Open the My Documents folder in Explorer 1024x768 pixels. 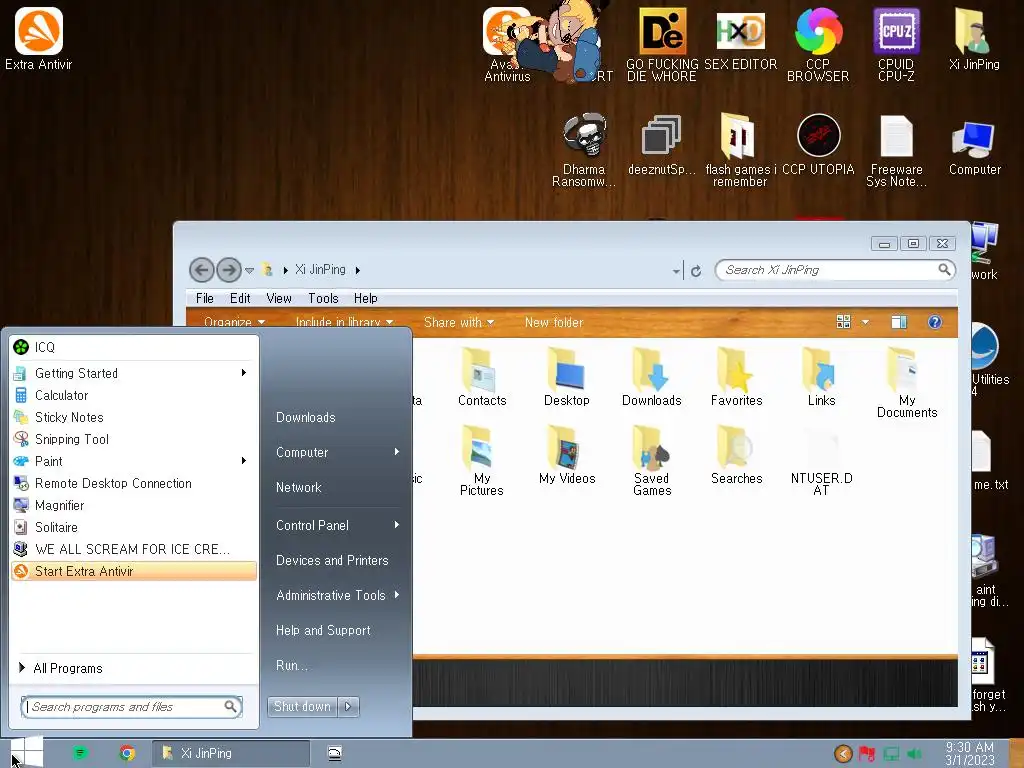tap(906, 383)
